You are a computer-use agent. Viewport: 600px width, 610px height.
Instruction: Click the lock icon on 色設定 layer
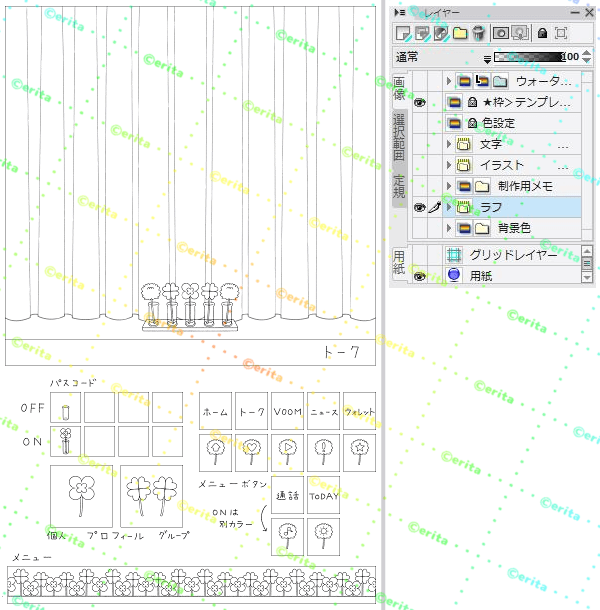click(x=472, y=123)
